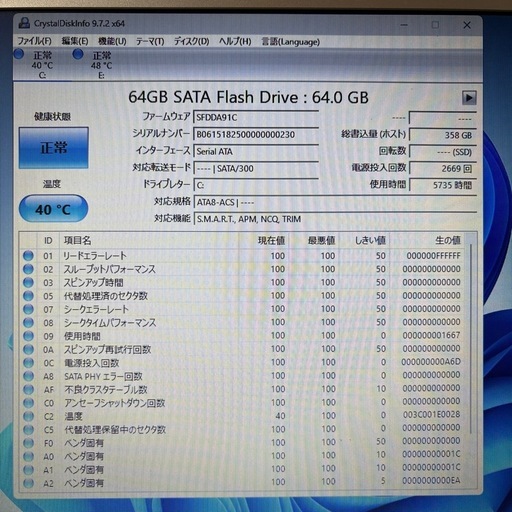Click the status icon for row 0C 電源投入回数
Screen dimensions: 512x512
28,362
